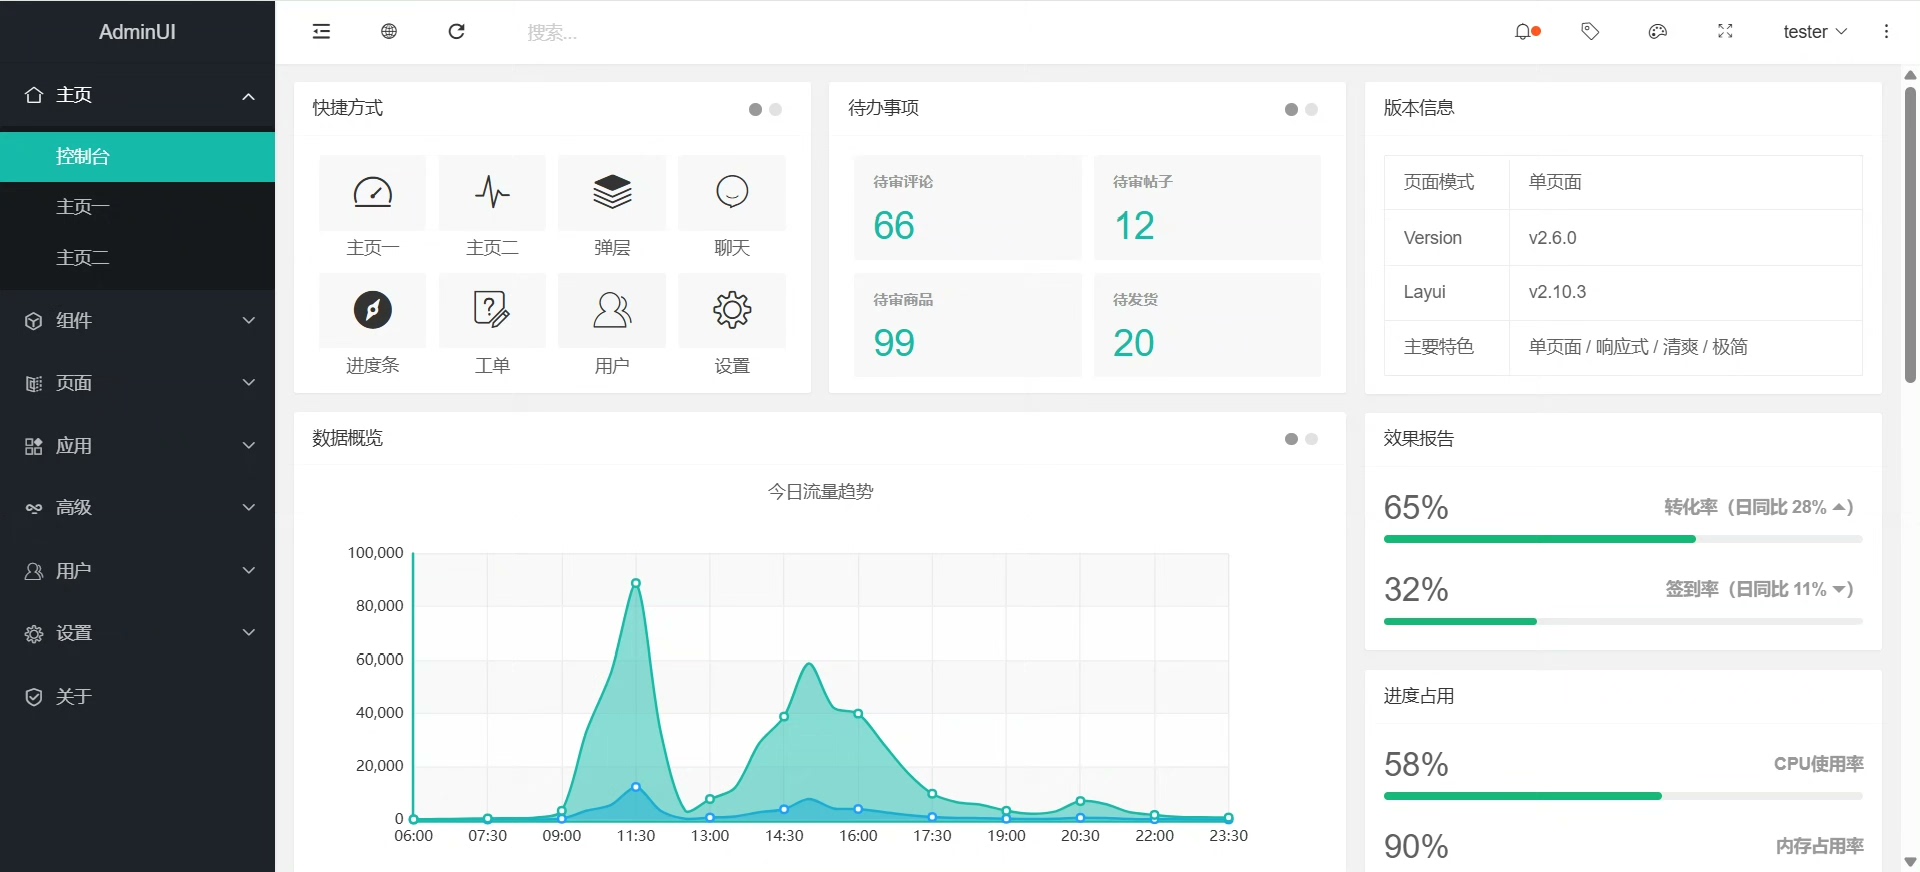Click the v2.10.3 Layui version value
Image resolution: width=1920 pixels, height=872 pixels.
tap(1557, 292)
